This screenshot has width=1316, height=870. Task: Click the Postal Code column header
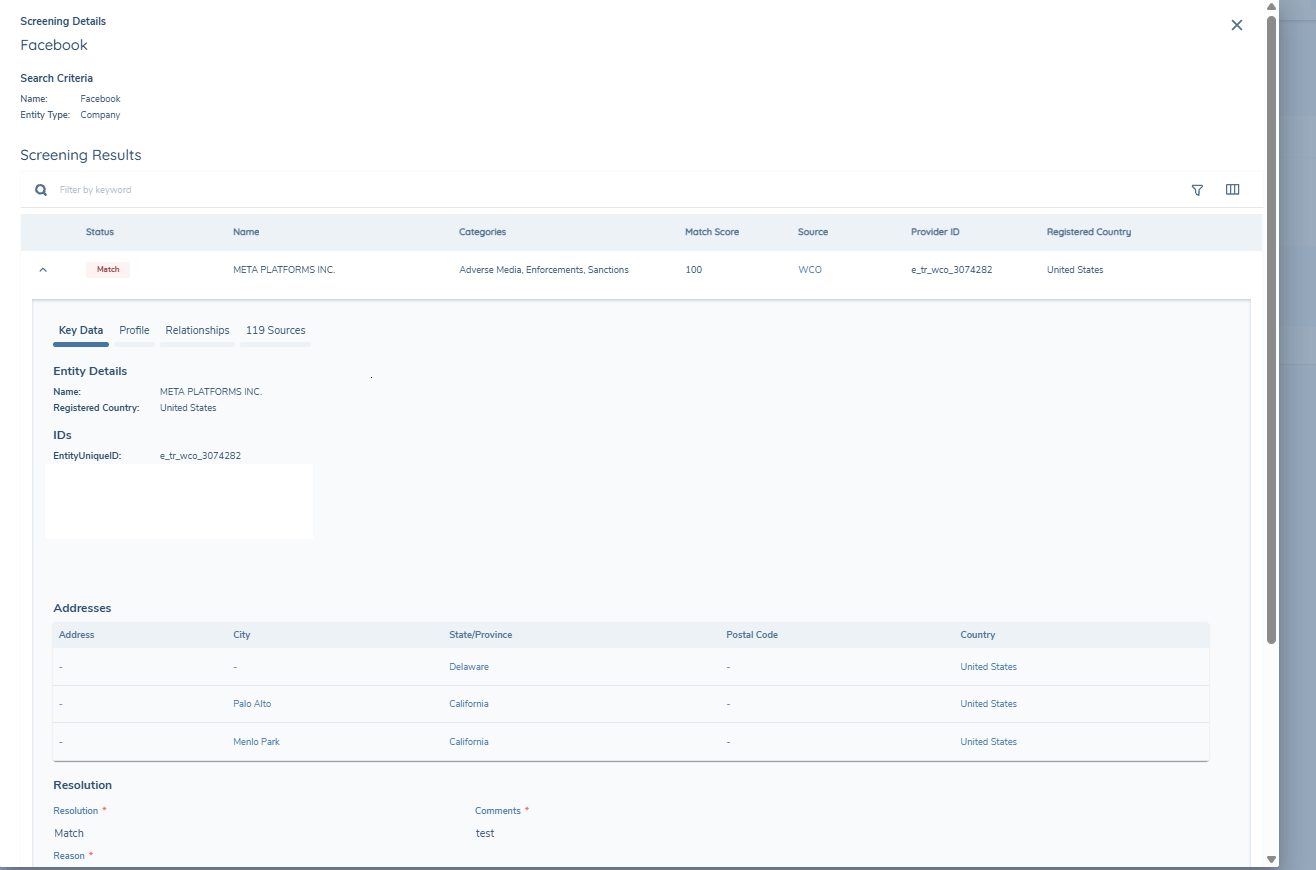752,635
